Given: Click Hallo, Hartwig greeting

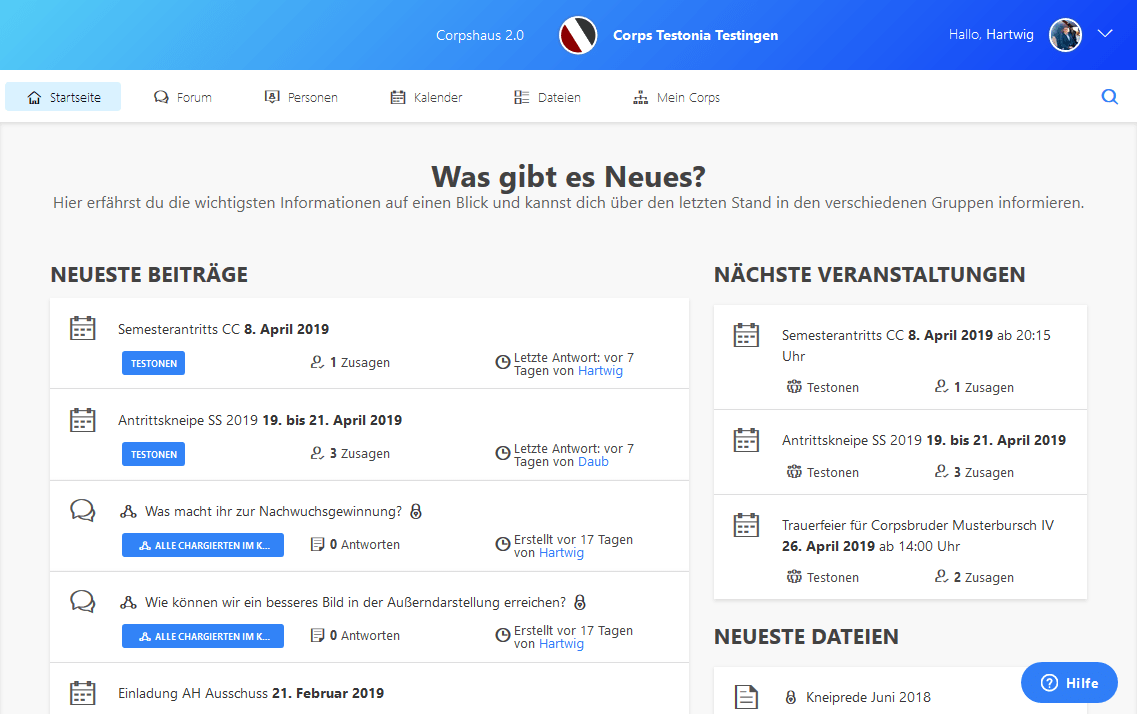Looking at the screenshot, I should (x=991, y=35).
